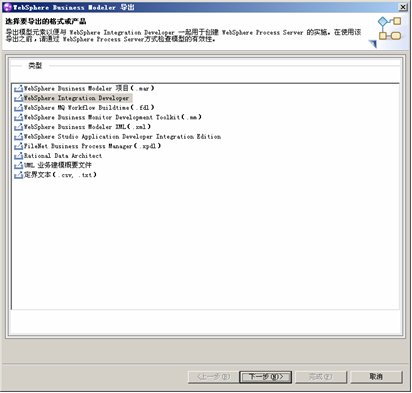The width and height of the screenshot is (412, 393).
Task: Click the icon beside FileNet Business Process Manager
Action: click(x=18, y=146)
